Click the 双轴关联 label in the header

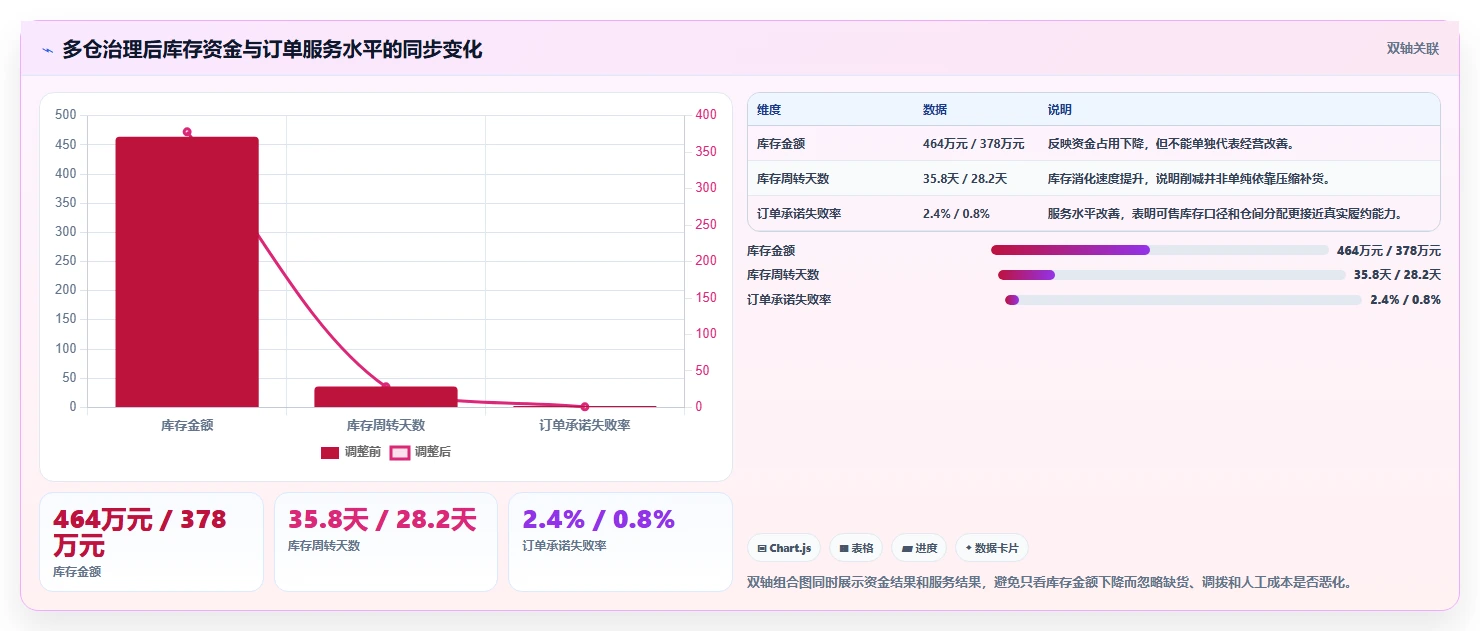tap(1412, 49)
